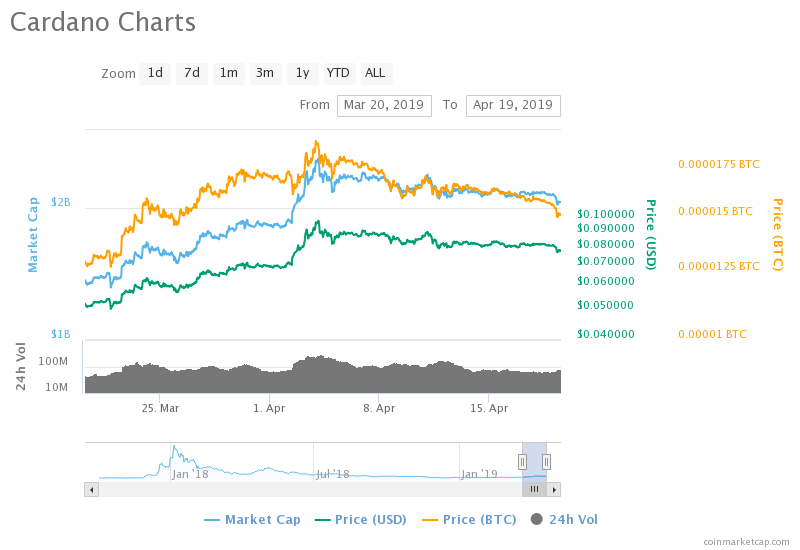Click the Jul '18 navigator label
Viewport: 800px width, 550px height.
tap(333, 474)
